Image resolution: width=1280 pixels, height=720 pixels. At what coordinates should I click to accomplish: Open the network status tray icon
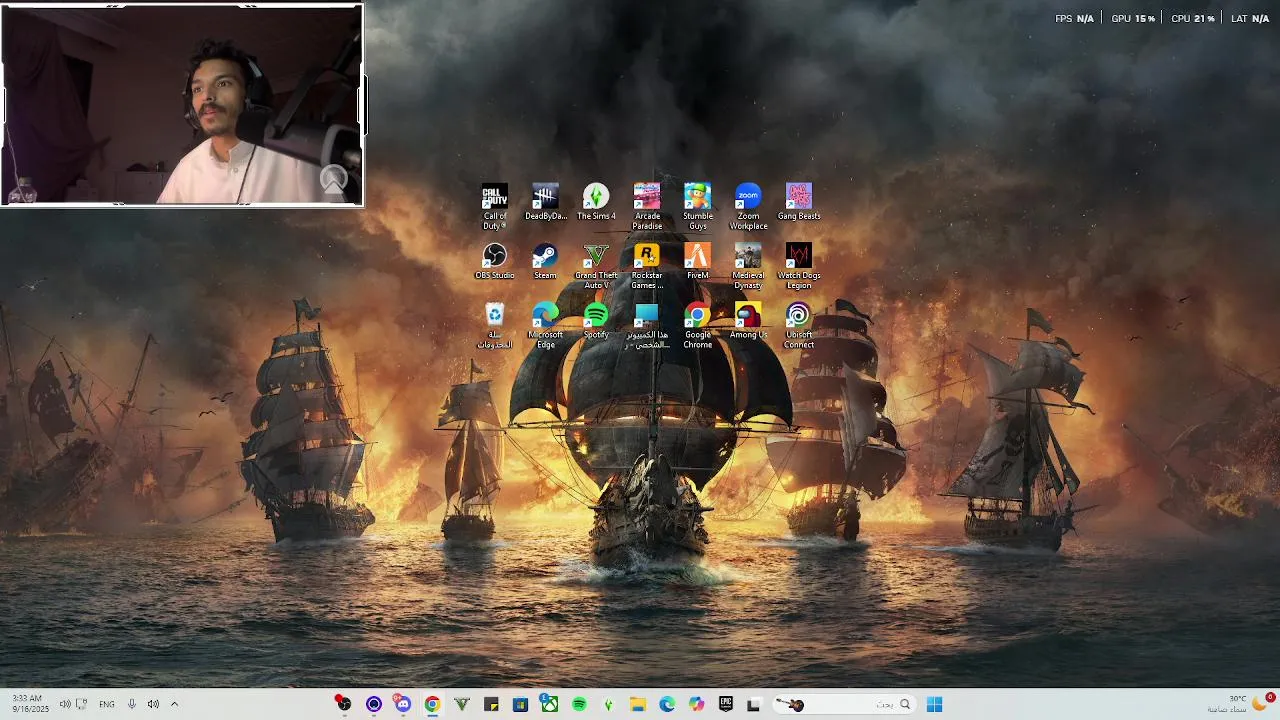pyautogui.click(x=82, y=704)
